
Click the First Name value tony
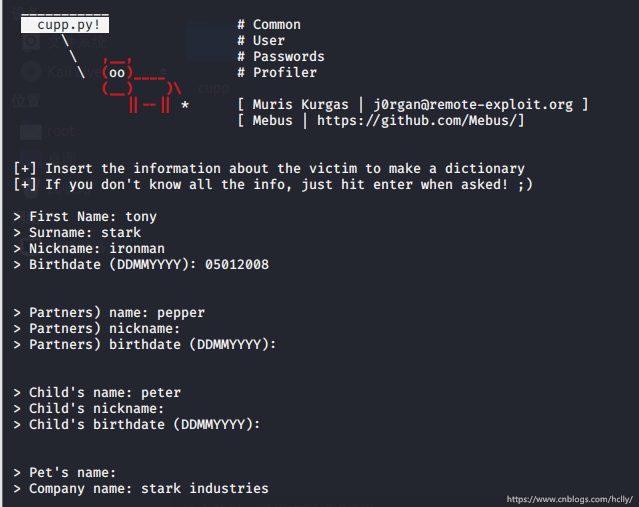tap(140, 216)
